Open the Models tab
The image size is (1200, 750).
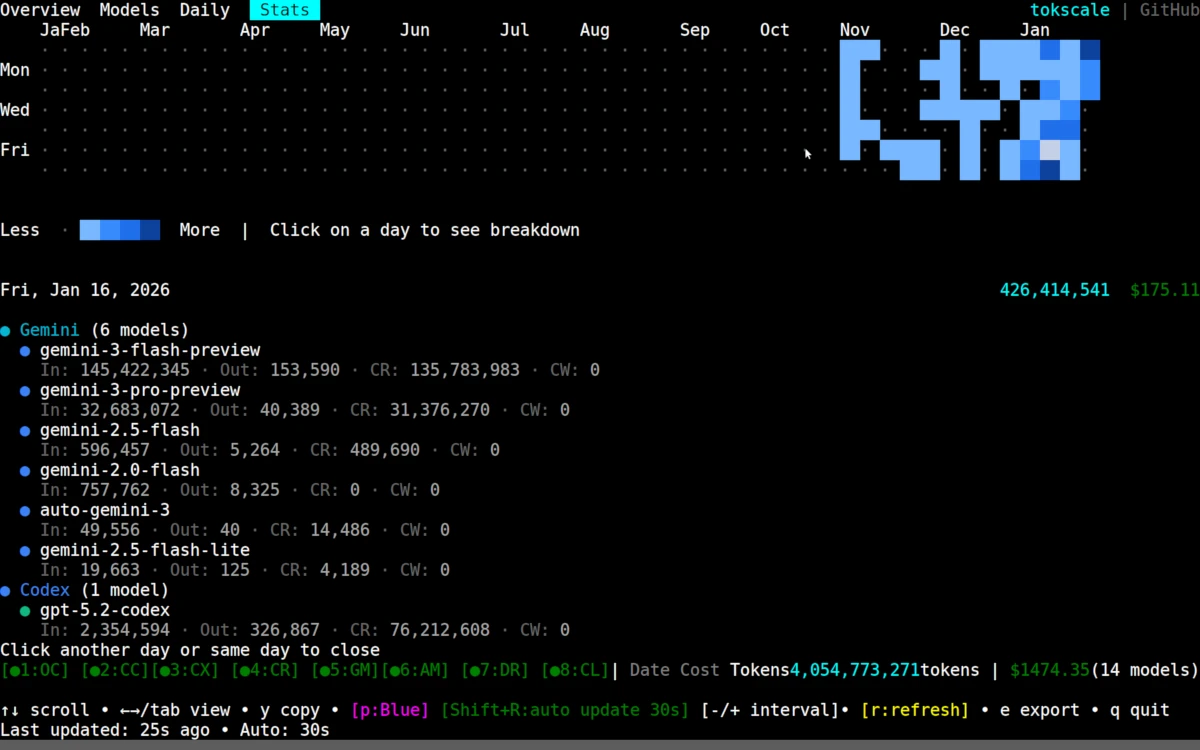tap(129, 10)
